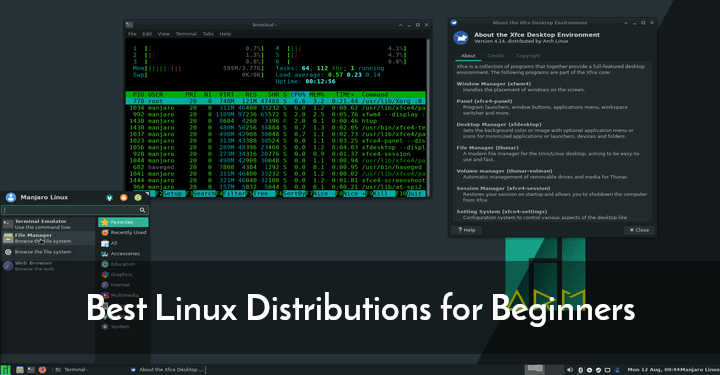720x375 pixels.
Task: Switch to the About tab in the Xfce dialog
Action: click(x=468, y=56)
